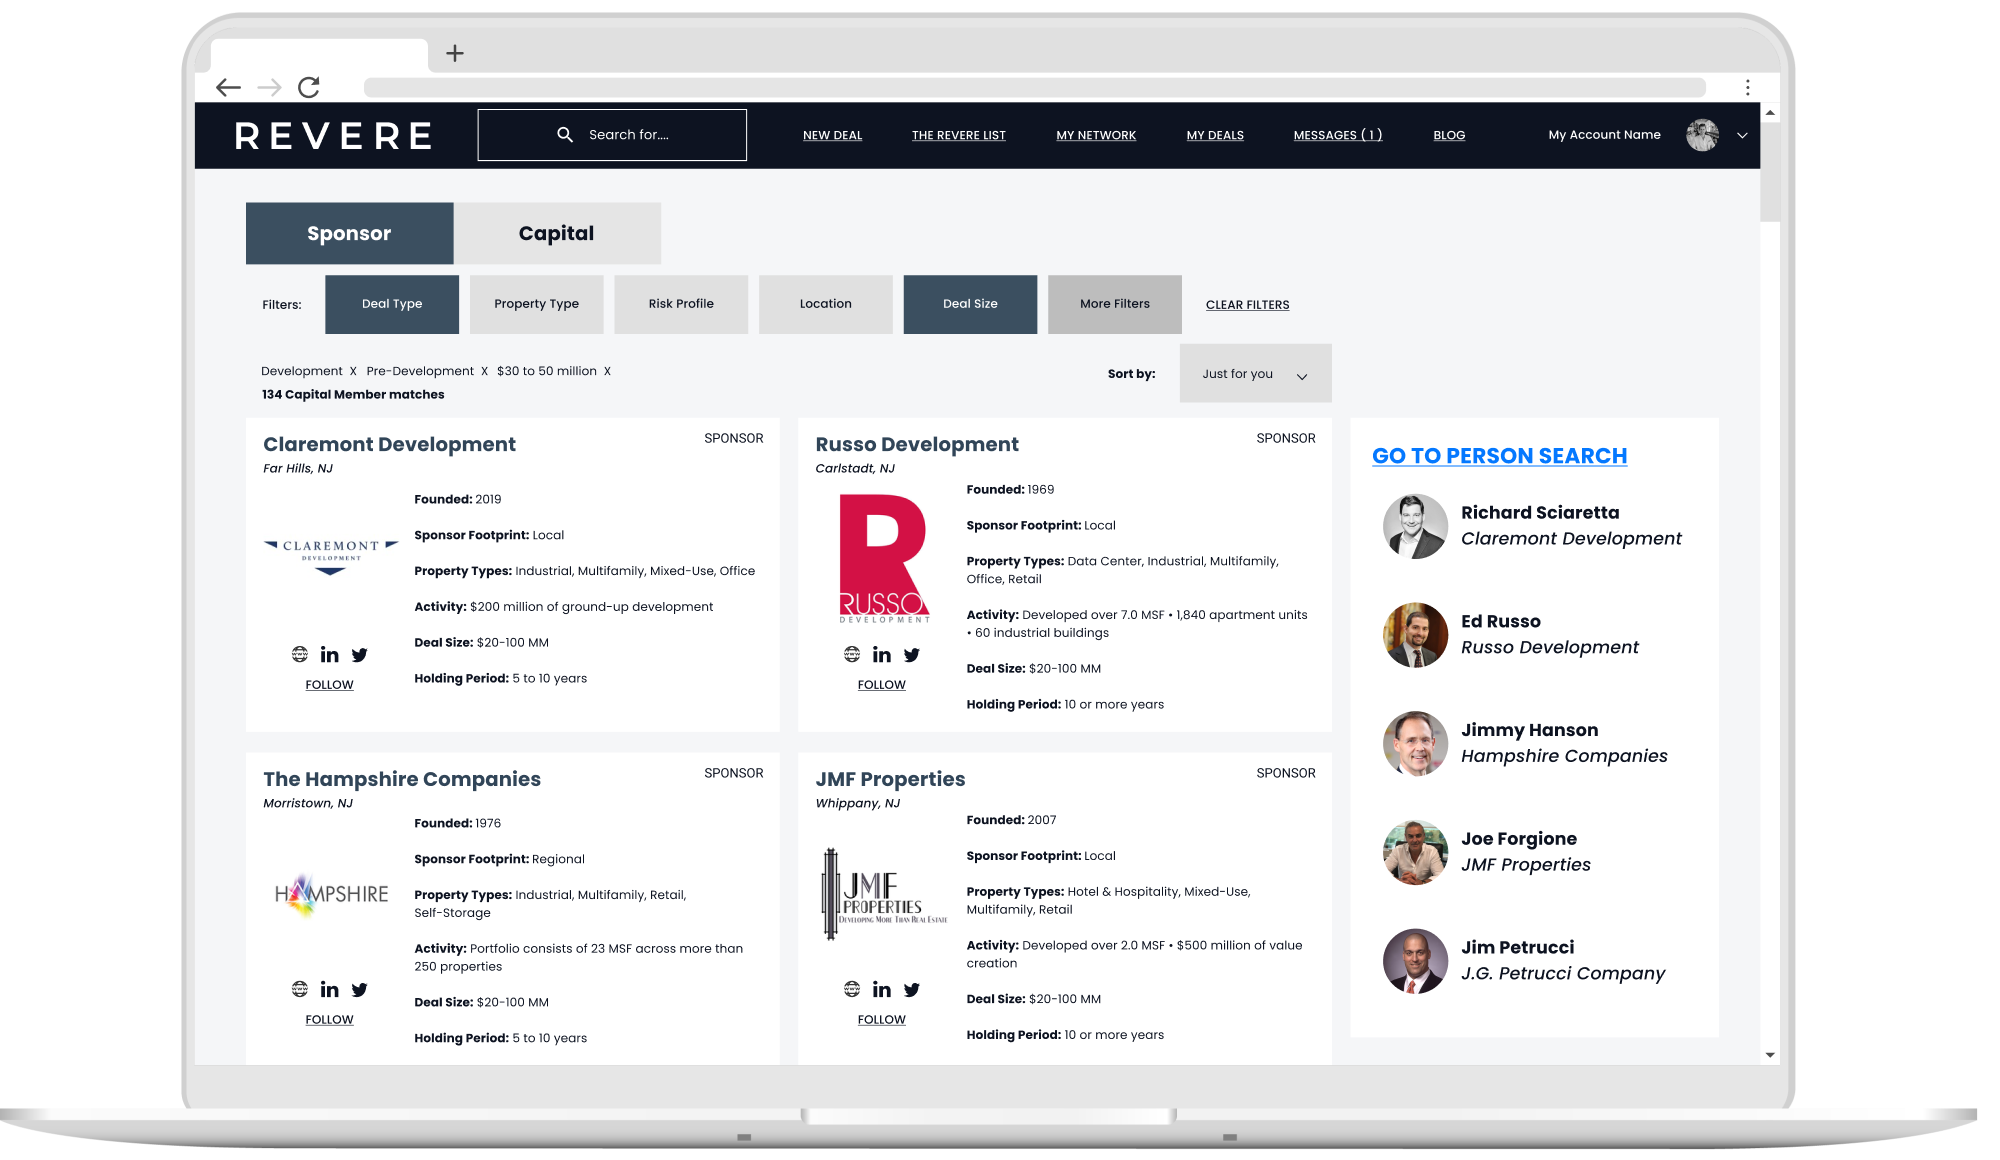Screen dimensions: 2000x1160
Task: Click the Hampshire logo image
Action: point(331,894)
